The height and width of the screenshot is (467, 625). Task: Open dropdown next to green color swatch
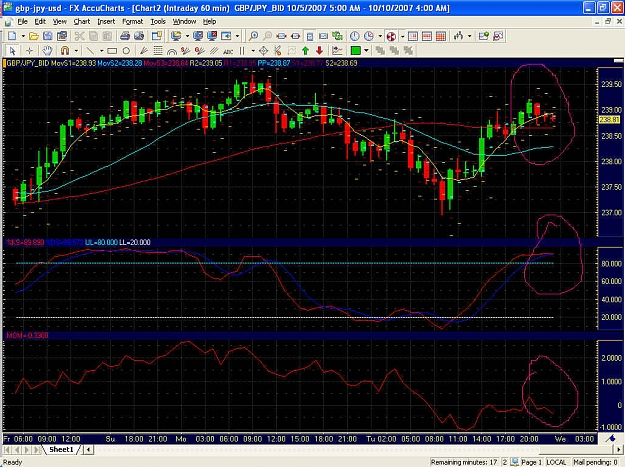point(366,51)
